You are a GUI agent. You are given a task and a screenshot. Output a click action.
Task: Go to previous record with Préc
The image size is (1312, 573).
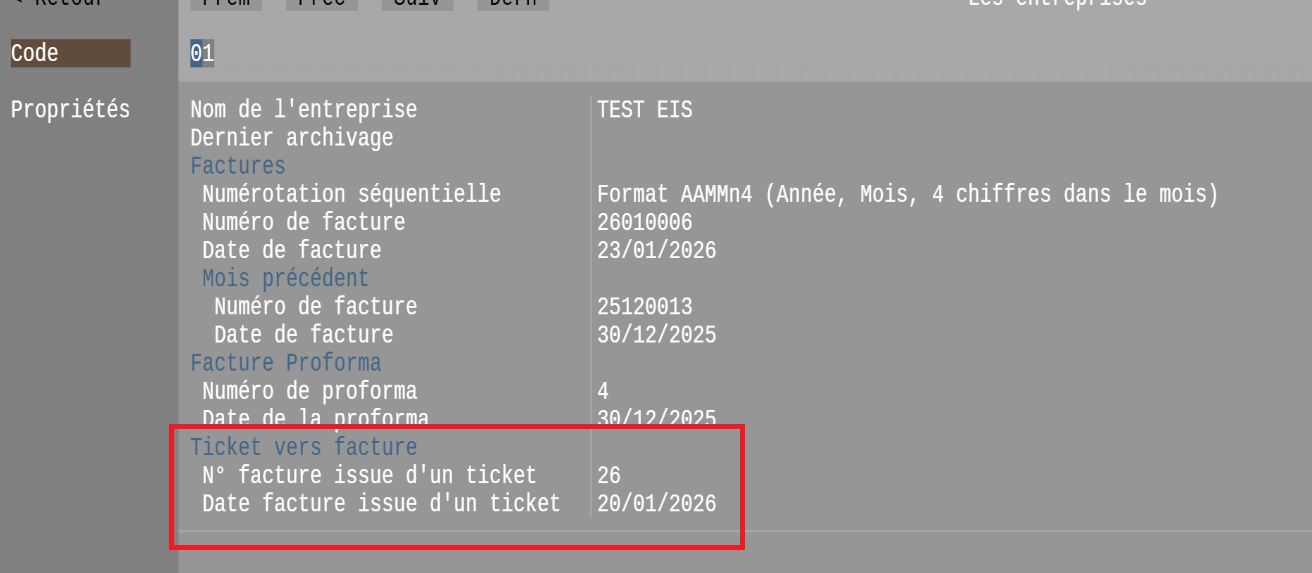click(322, 3)
